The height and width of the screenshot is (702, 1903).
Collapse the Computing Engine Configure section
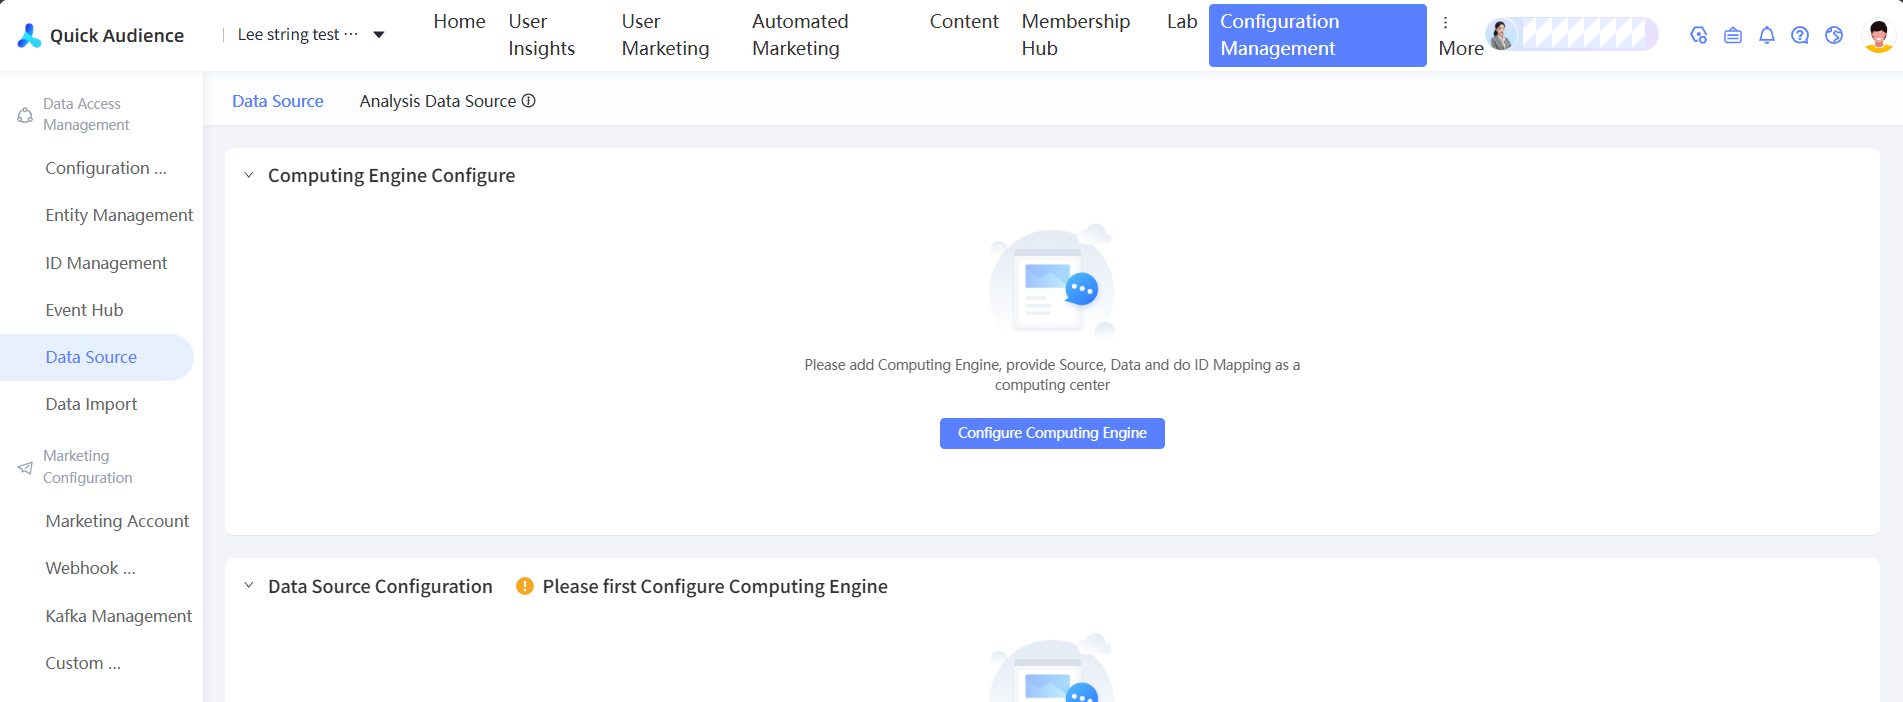pyautogui.click(x=249, y=175)
